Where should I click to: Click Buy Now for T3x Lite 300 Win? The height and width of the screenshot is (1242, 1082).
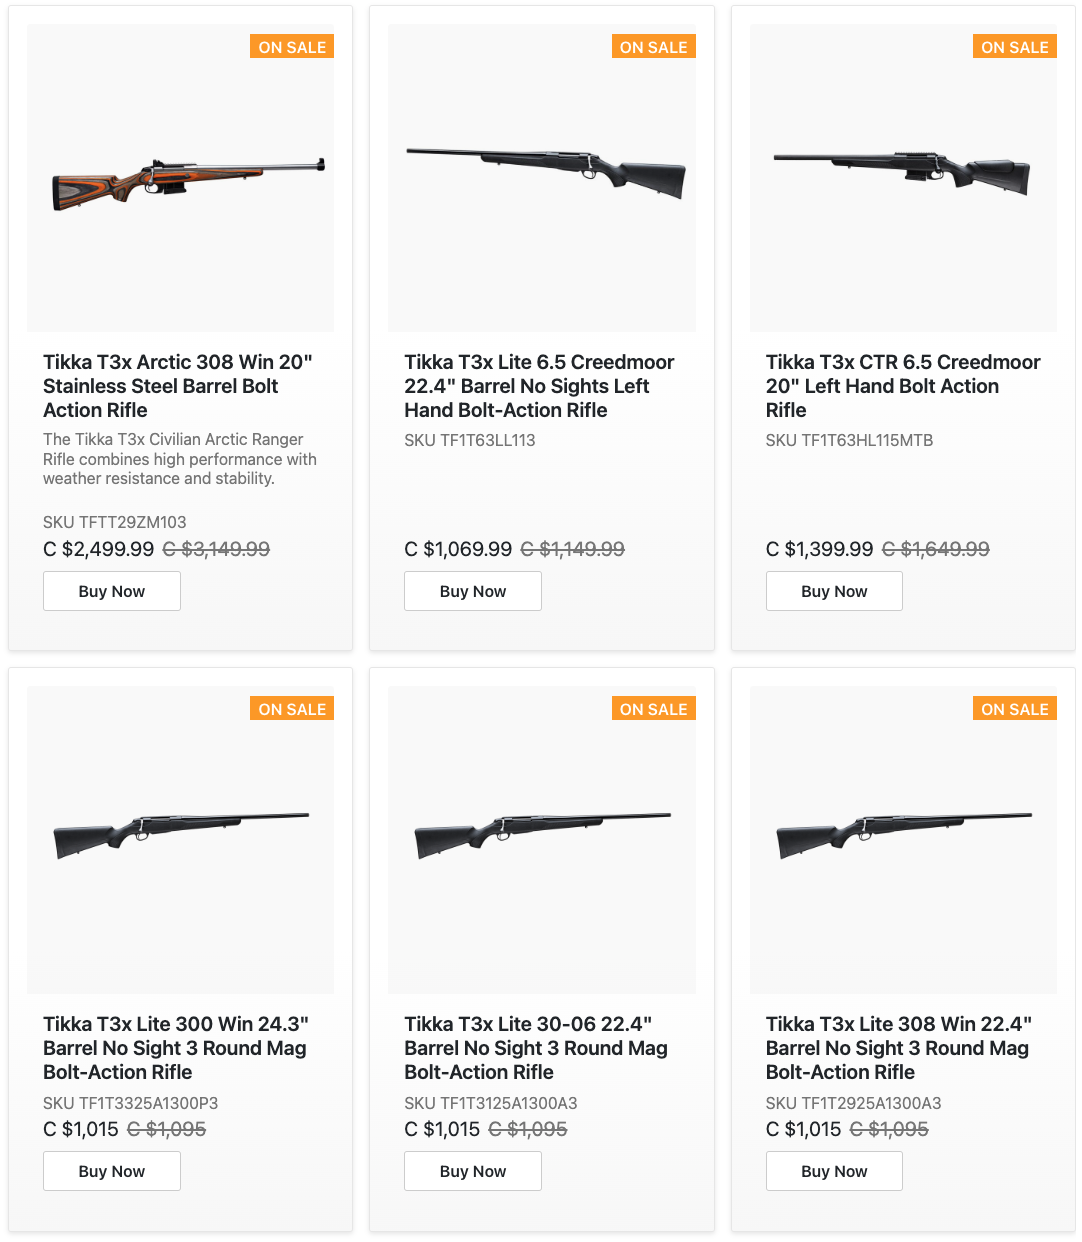(112, 1171)
